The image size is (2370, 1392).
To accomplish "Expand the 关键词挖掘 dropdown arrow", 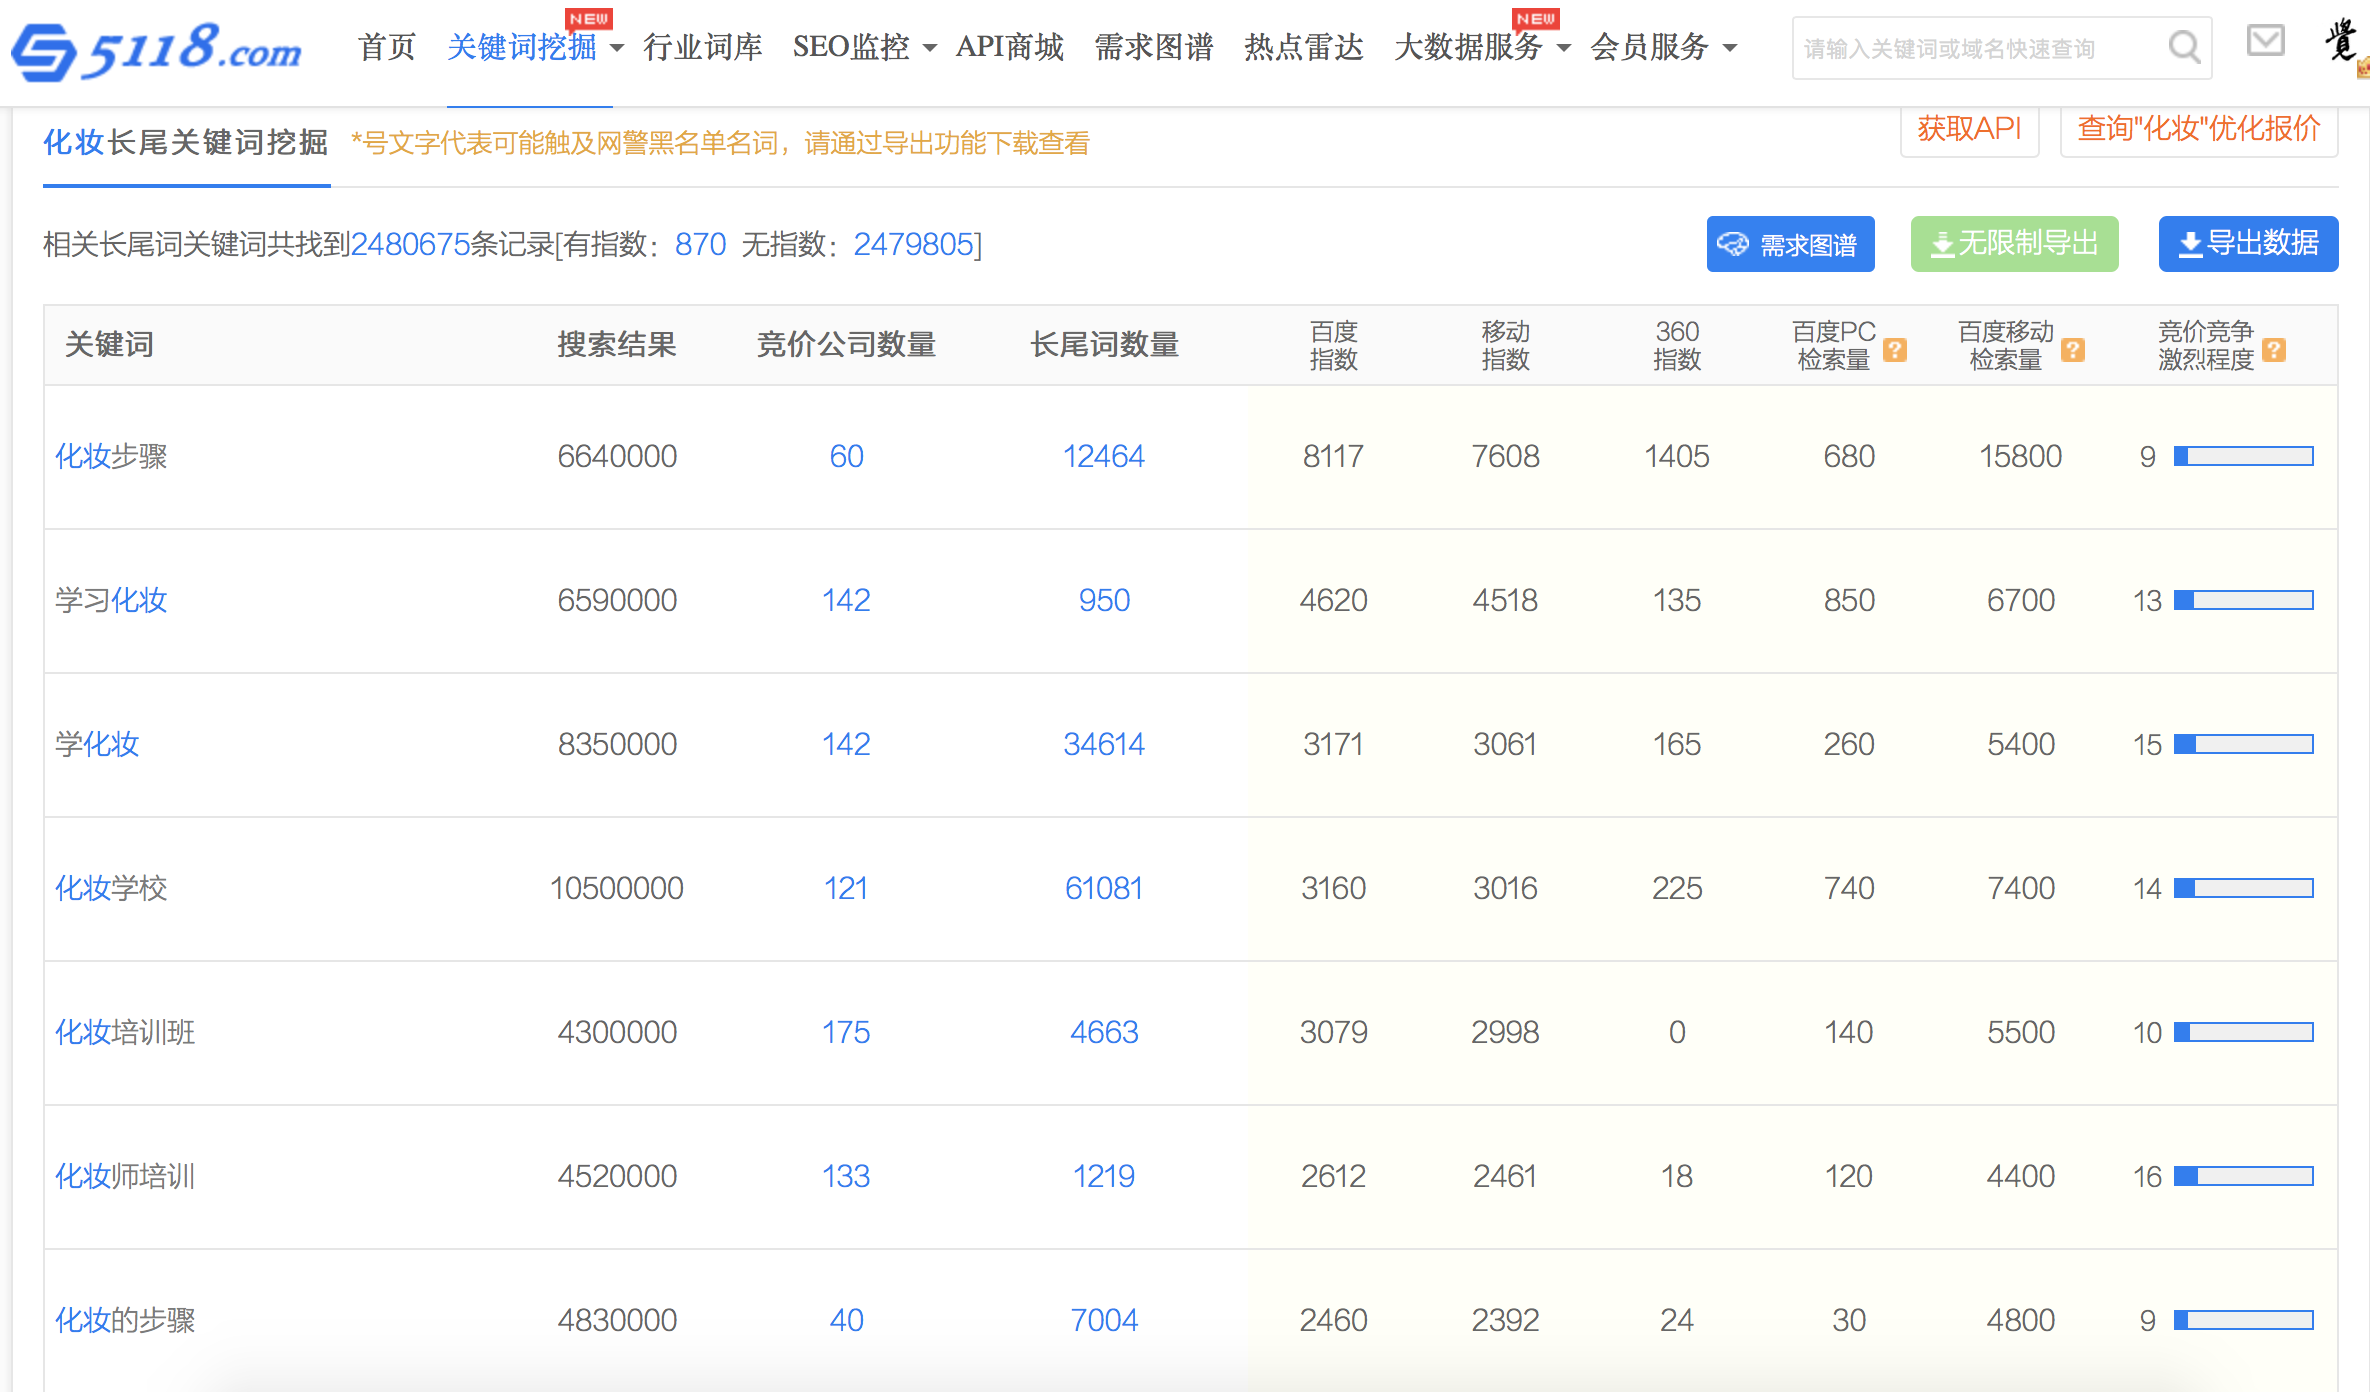I will pos(617,48).
